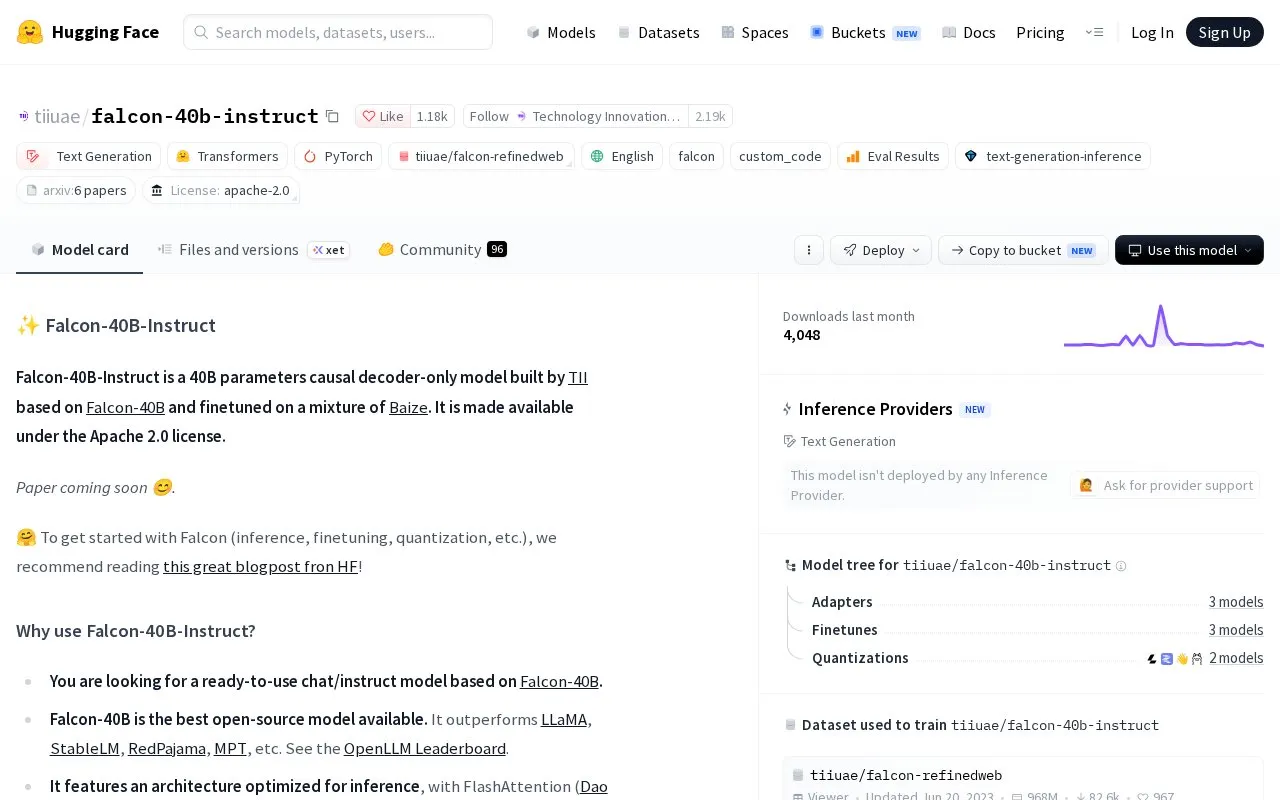
Task: Click the falcon tag
Action: (696, 156)
